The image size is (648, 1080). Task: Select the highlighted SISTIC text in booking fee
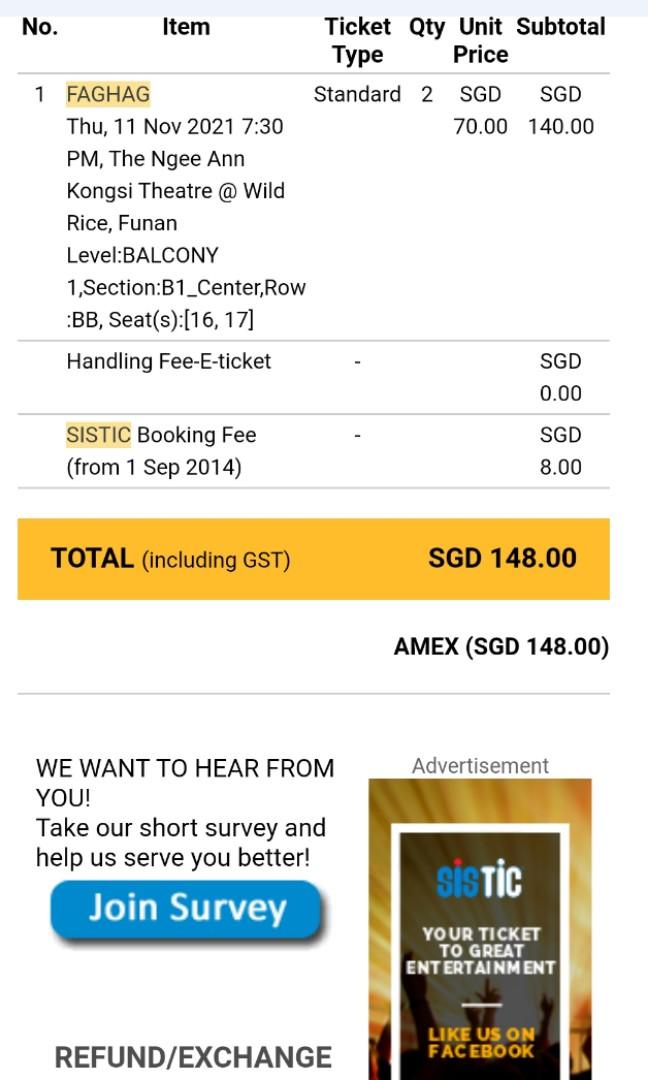tap(90, 435)
